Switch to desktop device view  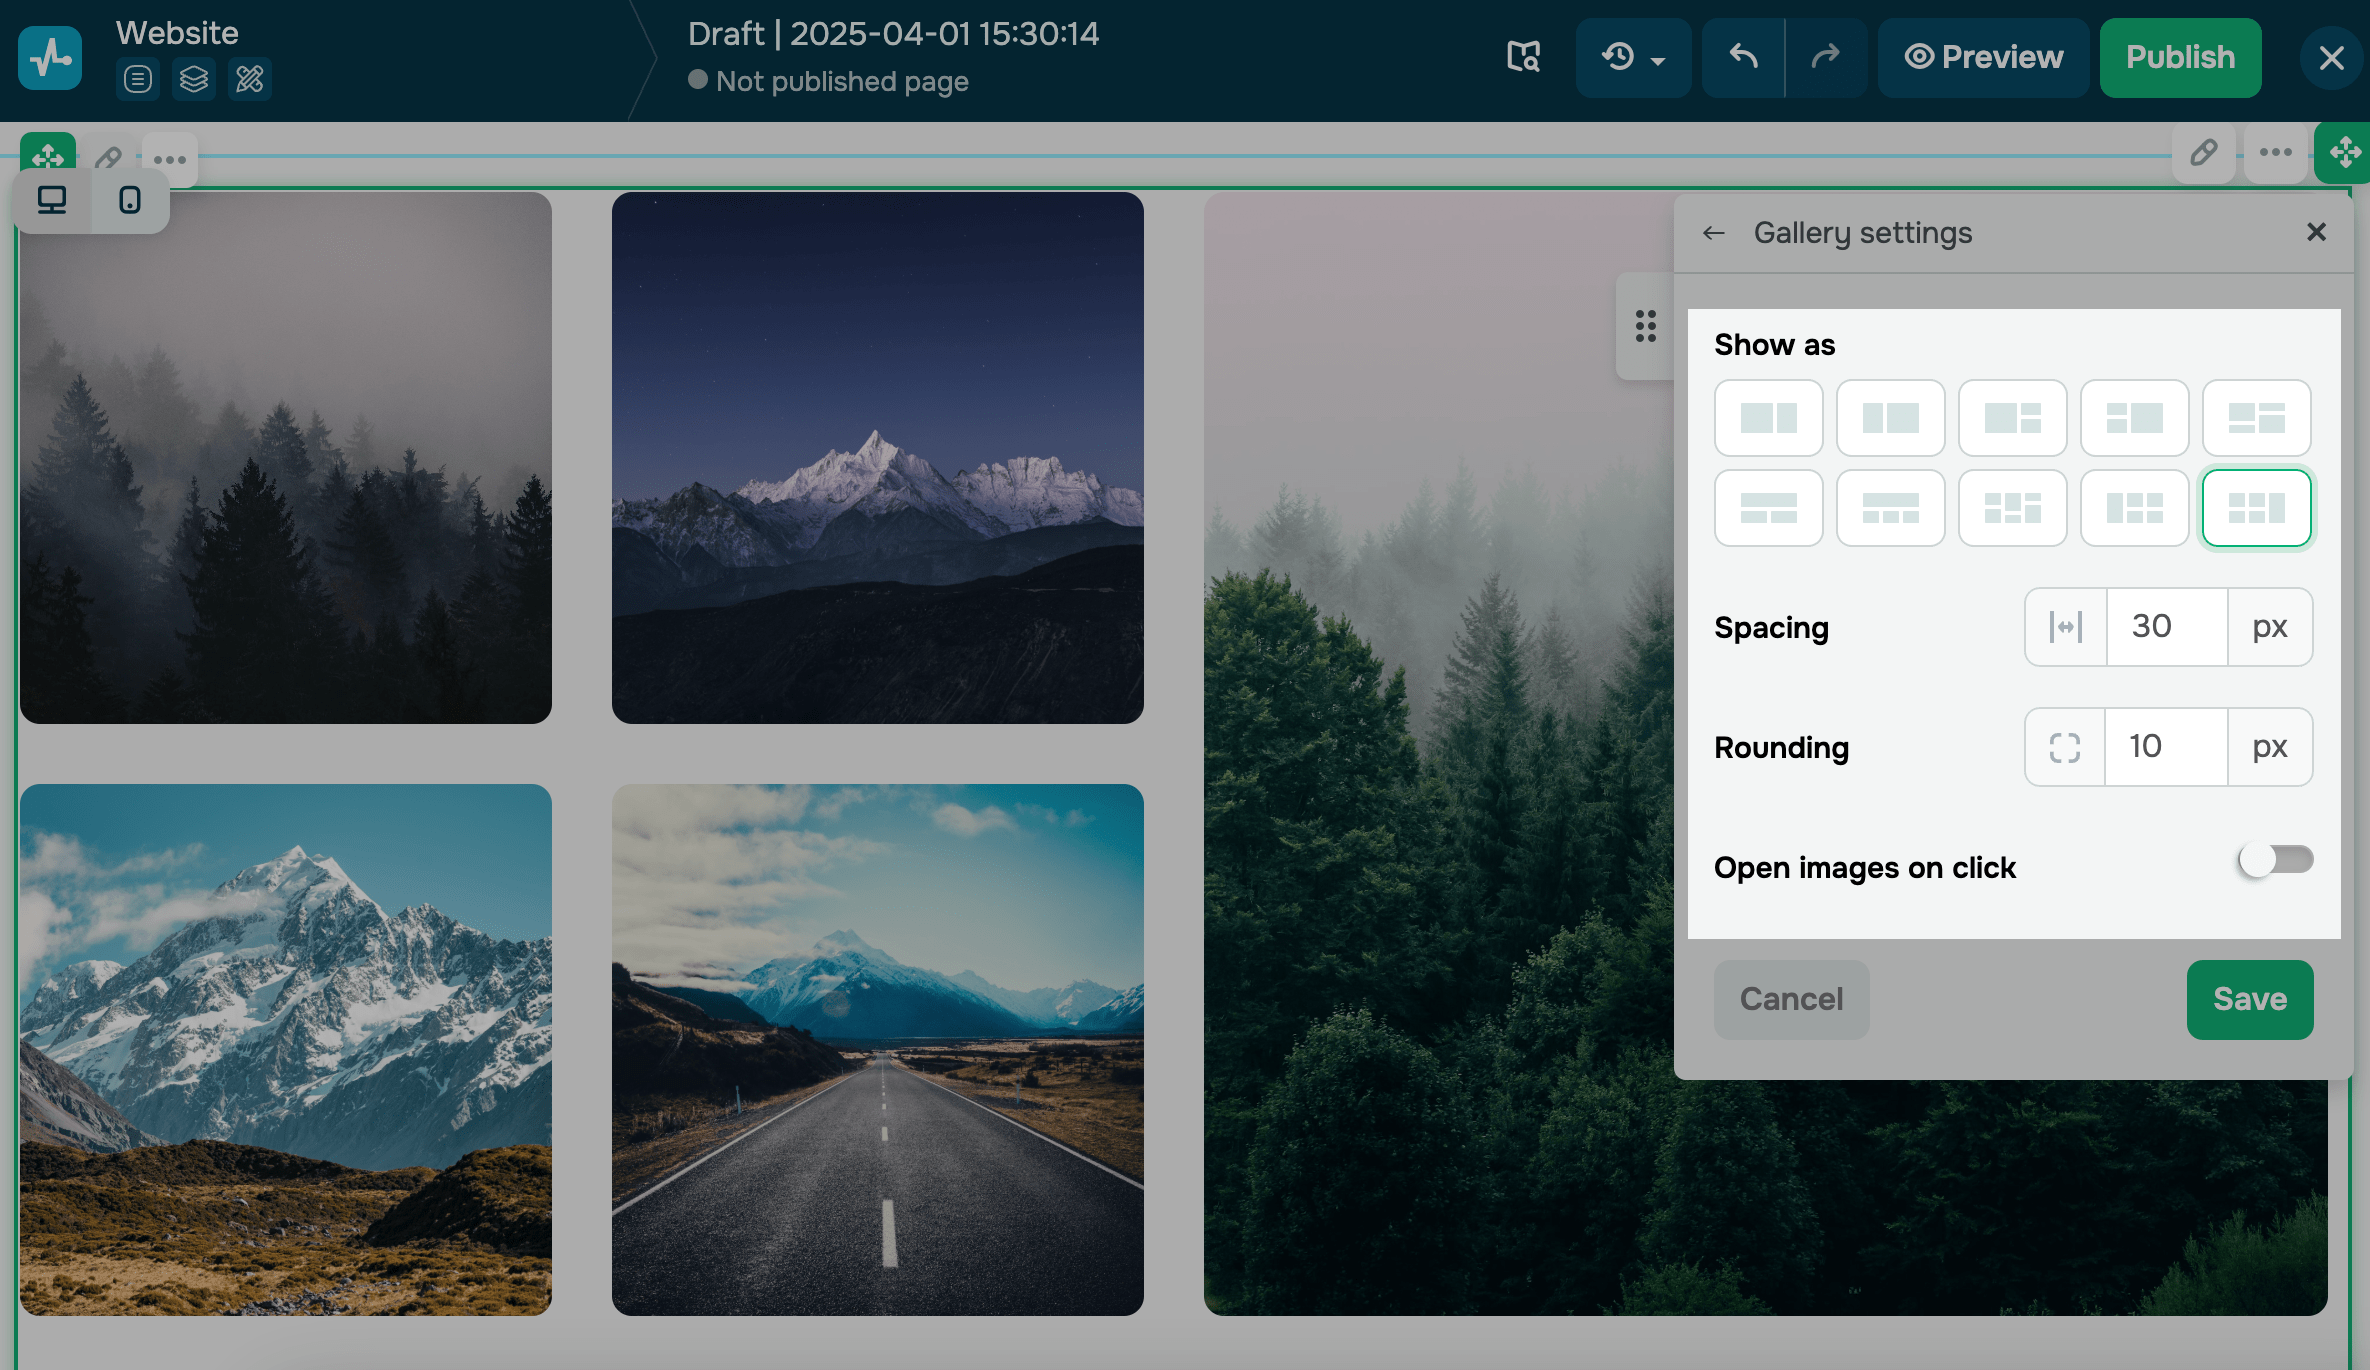[52, 201]
